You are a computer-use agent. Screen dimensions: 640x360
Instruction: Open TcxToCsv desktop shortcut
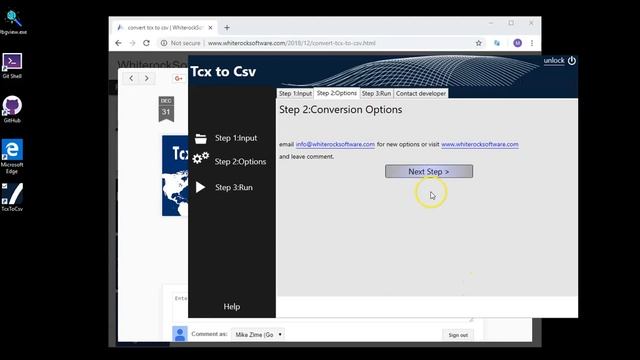(x=12, y=198)
